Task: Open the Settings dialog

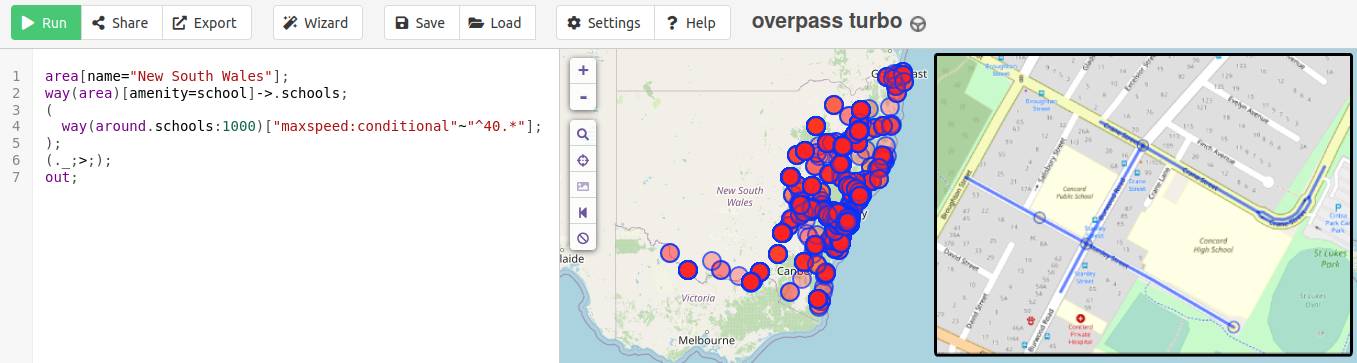Action: (604, 23)
